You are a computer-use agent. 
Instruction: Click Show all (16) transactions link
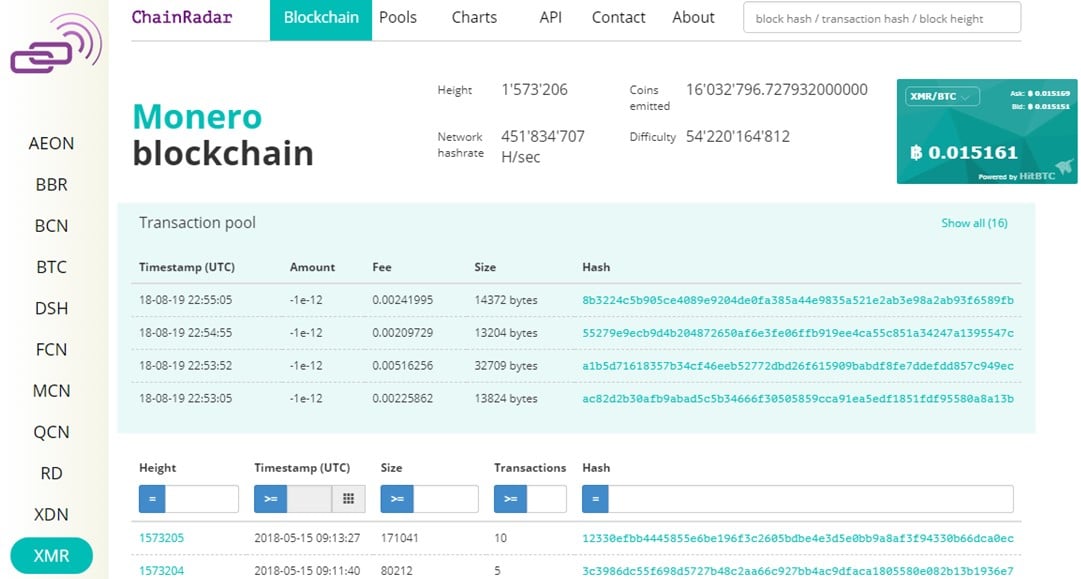coord(974,223)
